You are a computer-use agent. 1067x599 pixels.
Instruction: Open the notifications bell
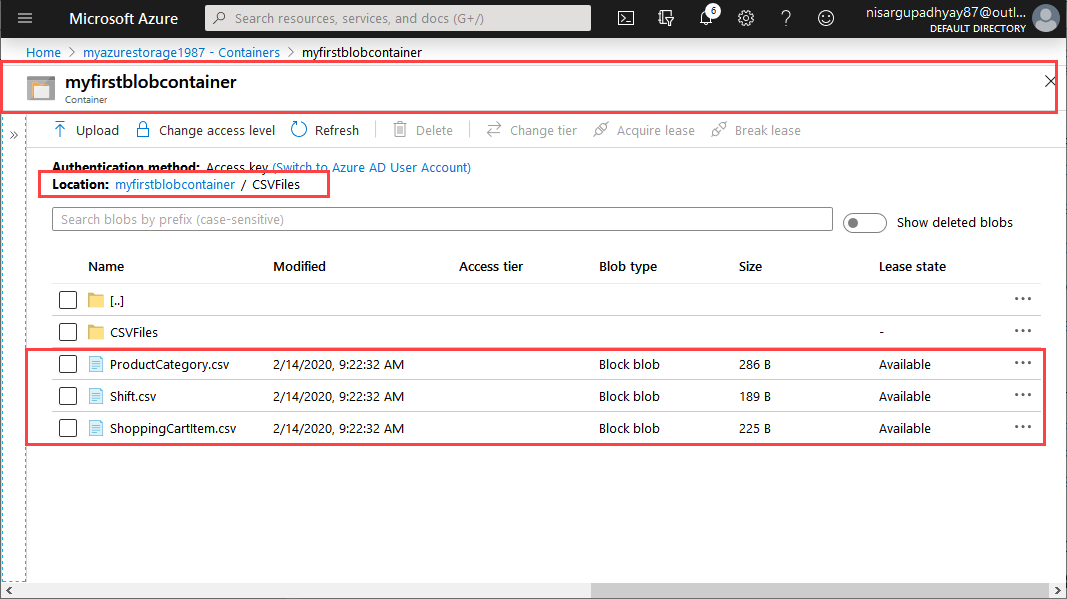(706, 18)
